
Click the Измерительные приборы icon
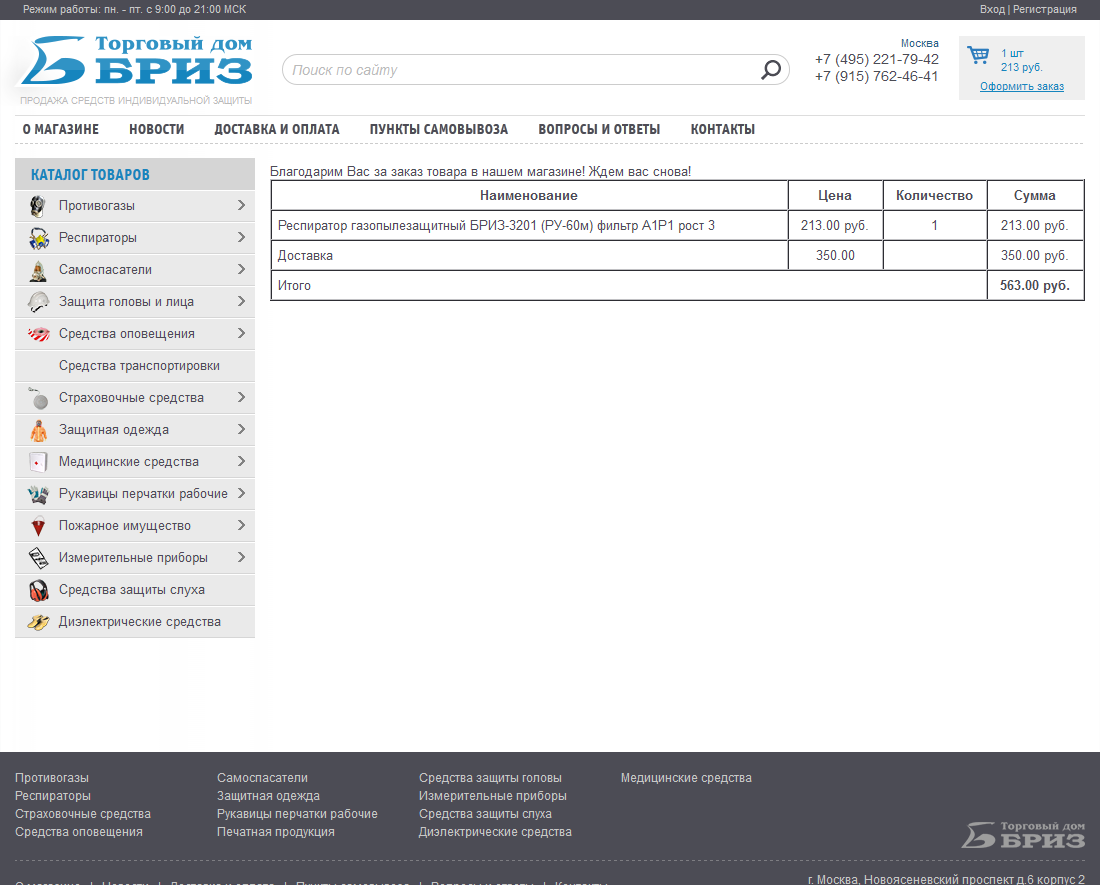(x=39, y=558)
